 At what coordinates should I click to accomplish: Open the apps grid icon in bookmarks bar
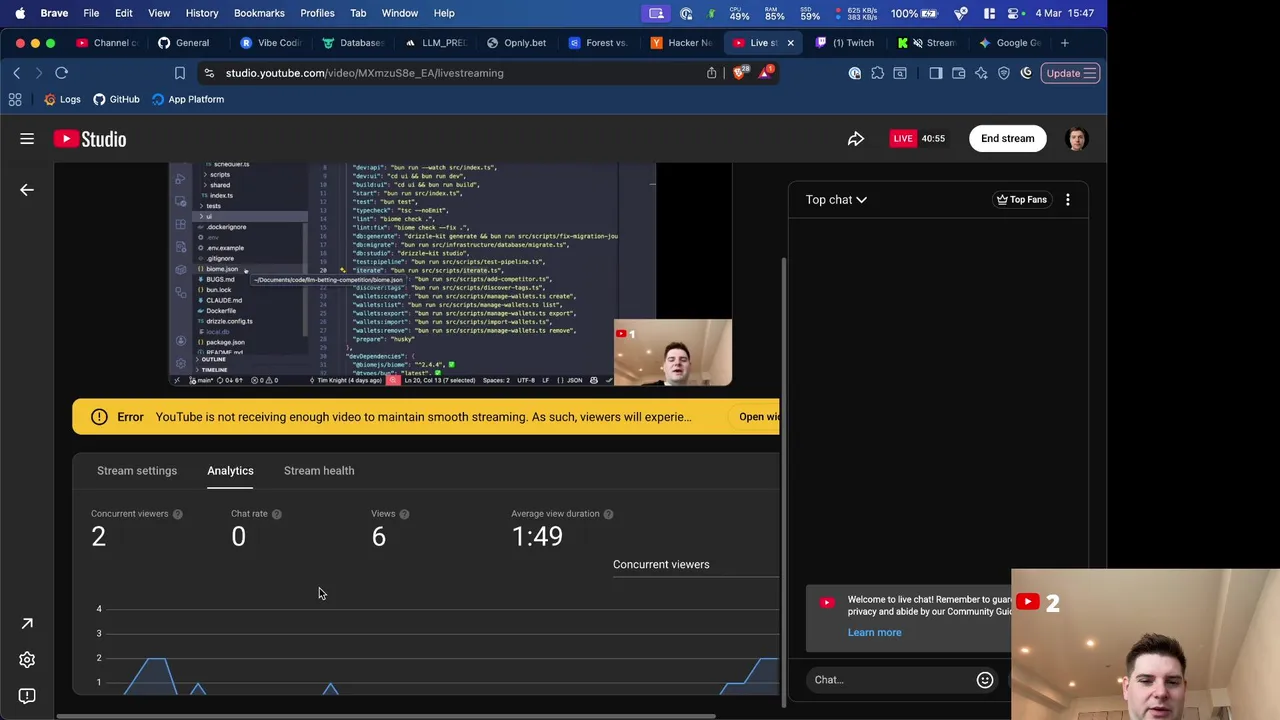click(15, 99)
